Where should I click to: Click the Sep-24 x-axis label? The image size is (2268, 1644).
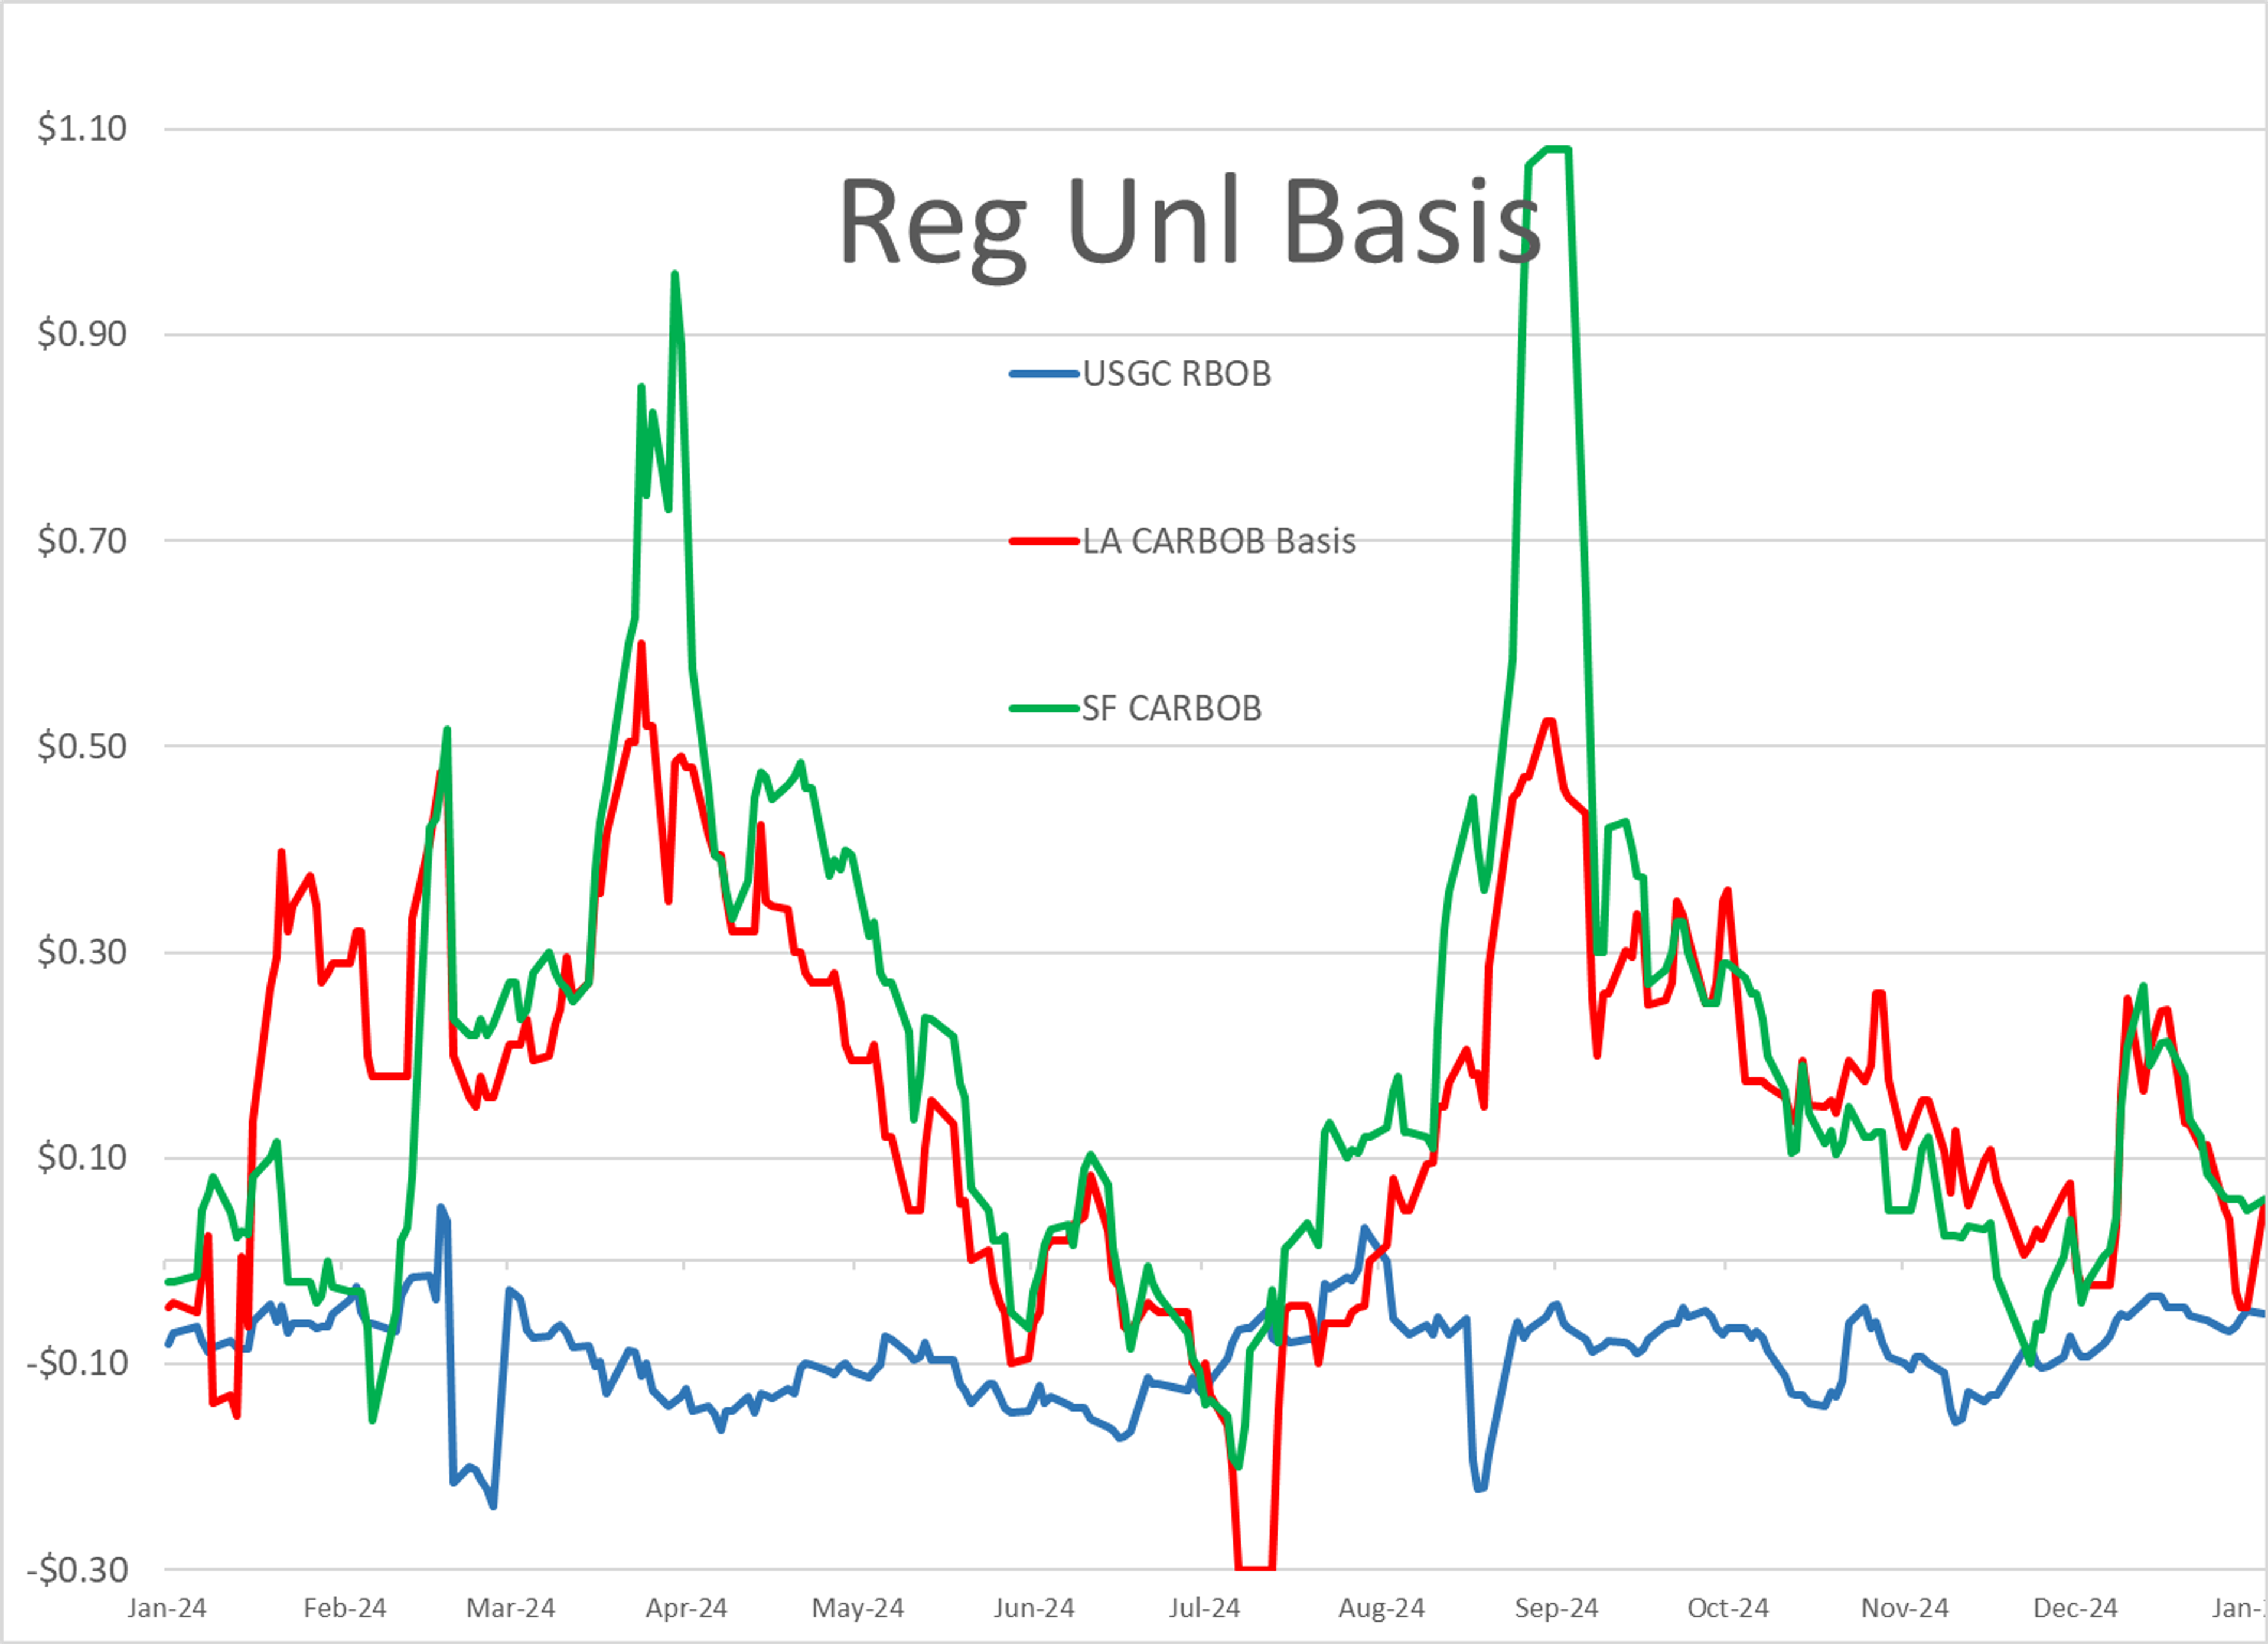(1556, 1608)
